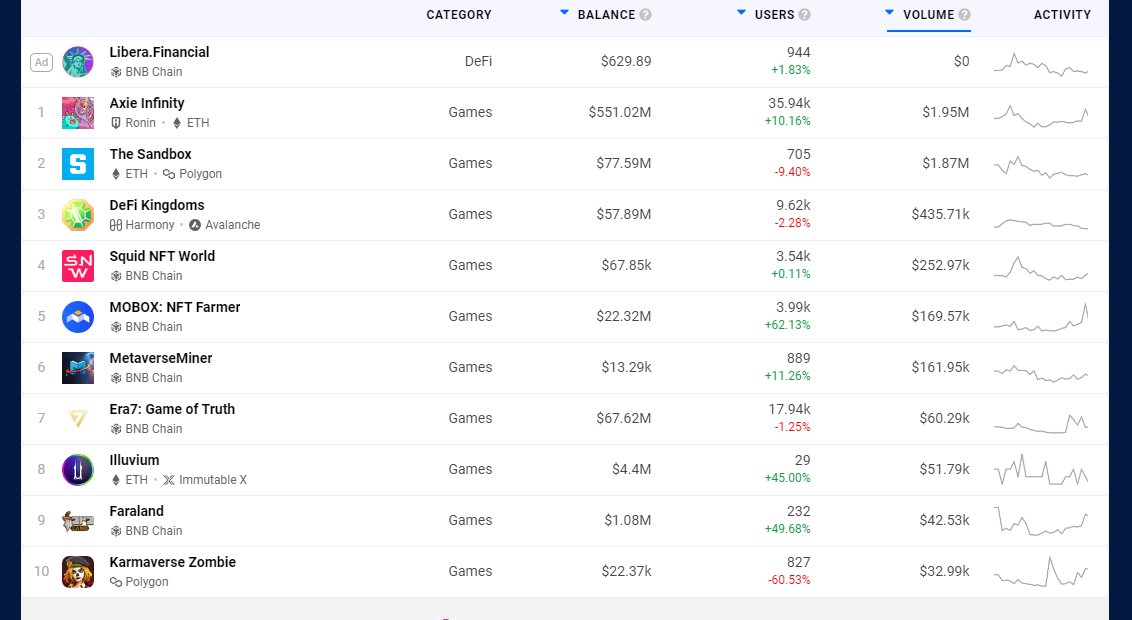Click Polygon icon under Karmaverse Zombie

pos(116,582)
